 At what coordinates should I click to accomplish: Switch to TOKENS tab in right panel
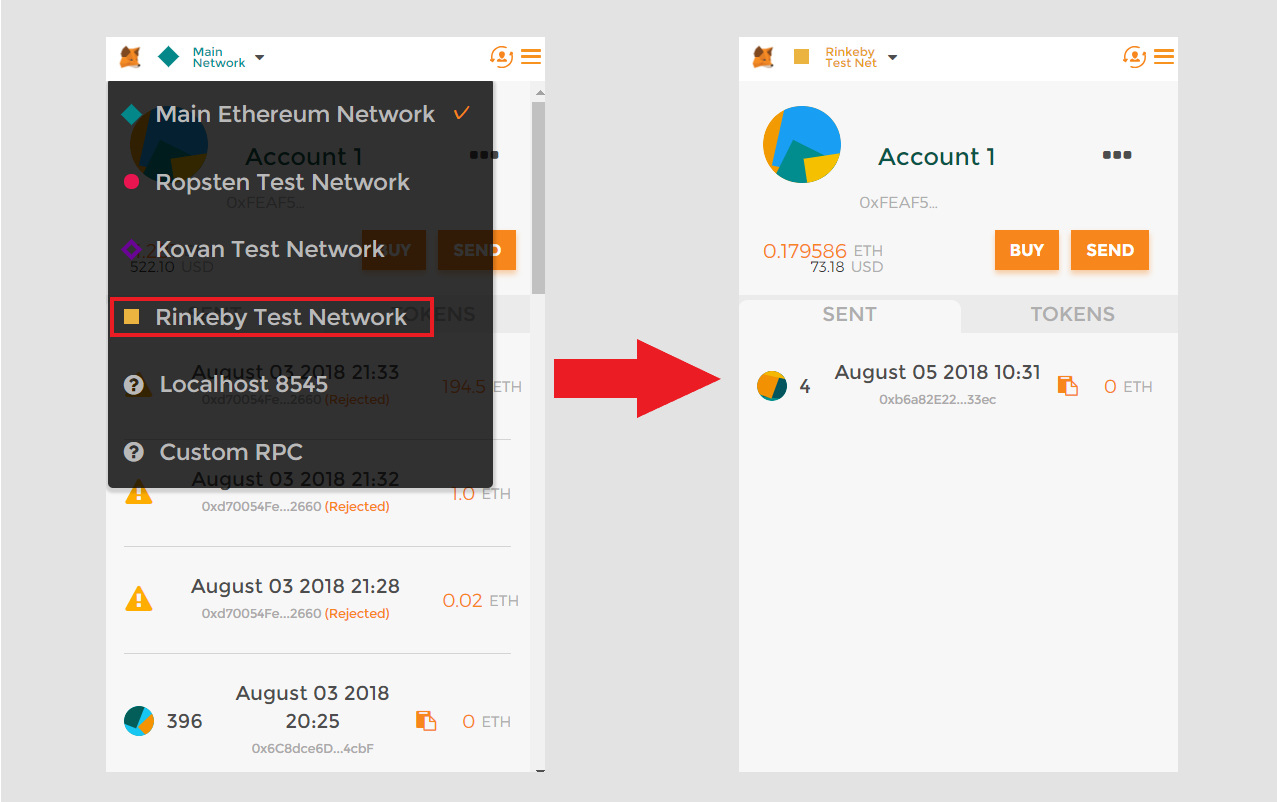point(1072,315)
